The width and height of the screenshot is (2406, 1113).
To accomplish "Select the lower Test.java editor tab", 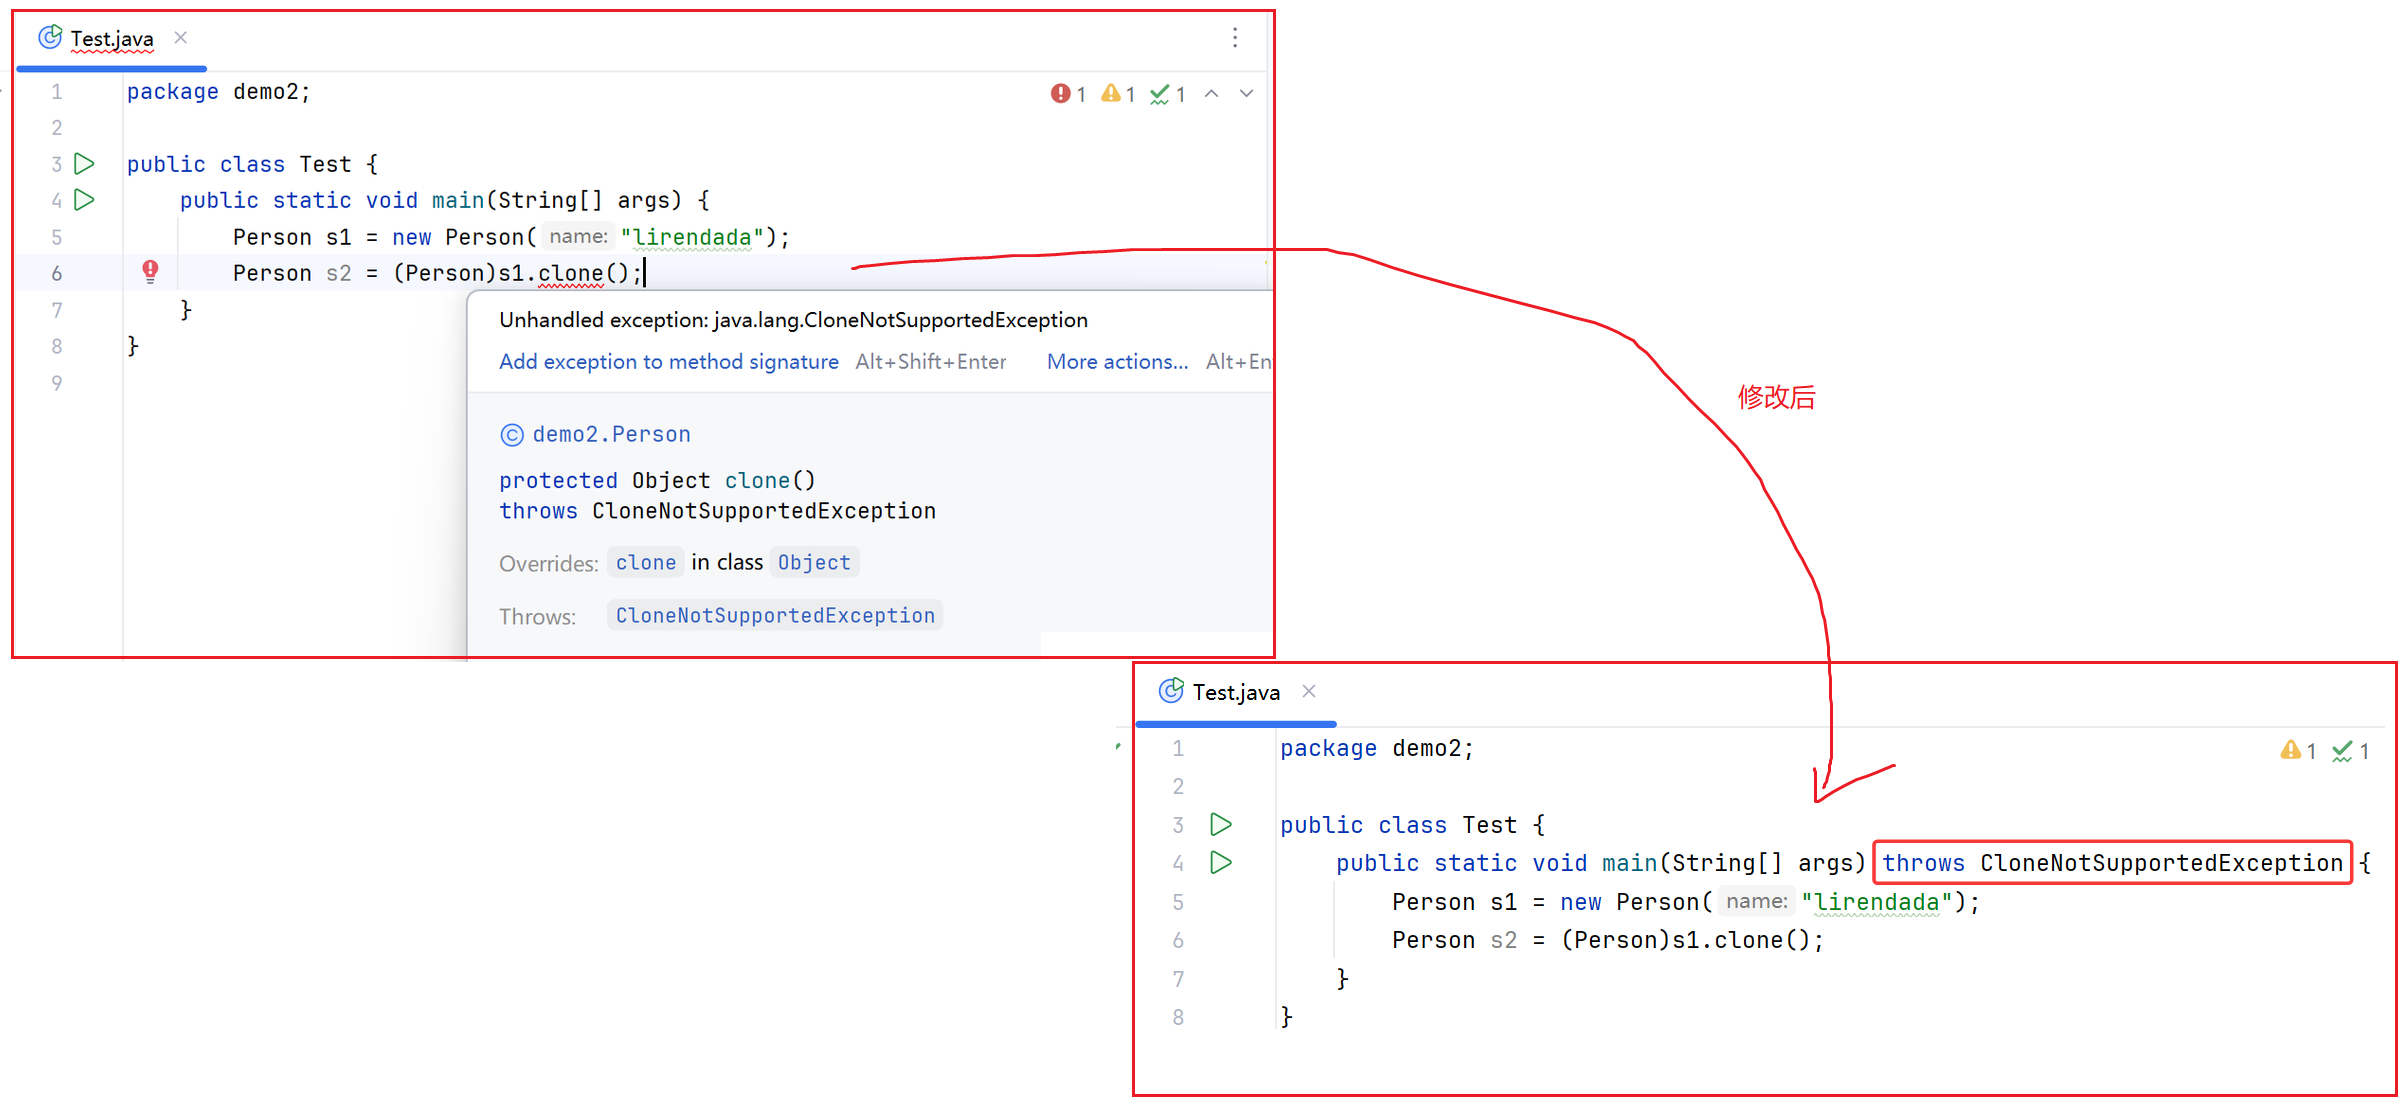I will click(1235, 692).
